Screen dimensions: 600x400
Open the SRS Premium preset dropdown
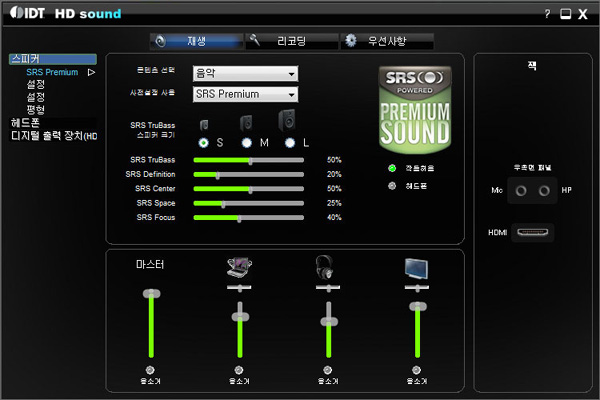(x=246, y=94)
